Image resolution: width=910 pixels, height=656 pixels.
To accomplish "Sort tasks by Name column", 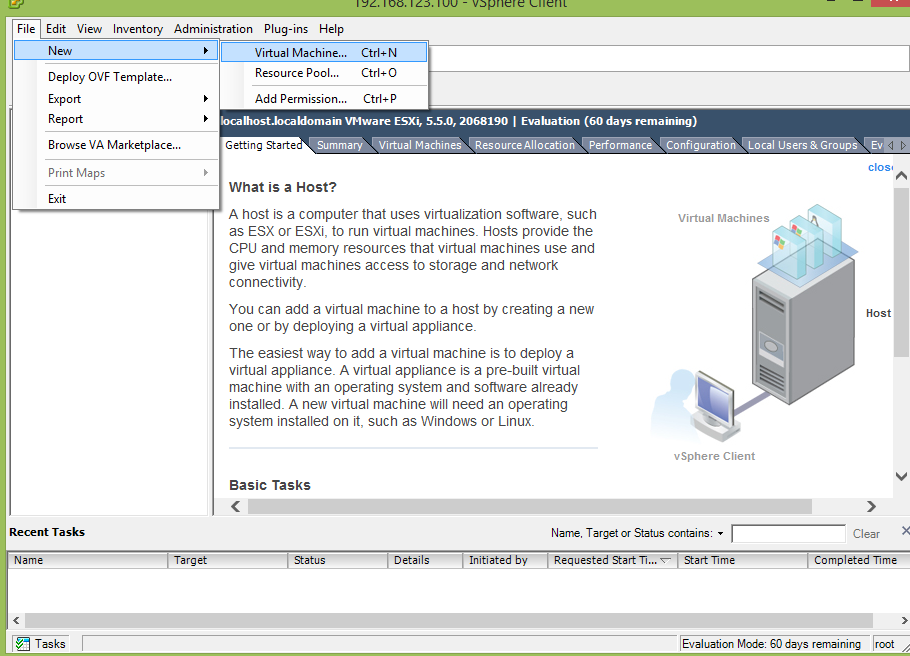I will pyautogui.click(x=88, y=560).
